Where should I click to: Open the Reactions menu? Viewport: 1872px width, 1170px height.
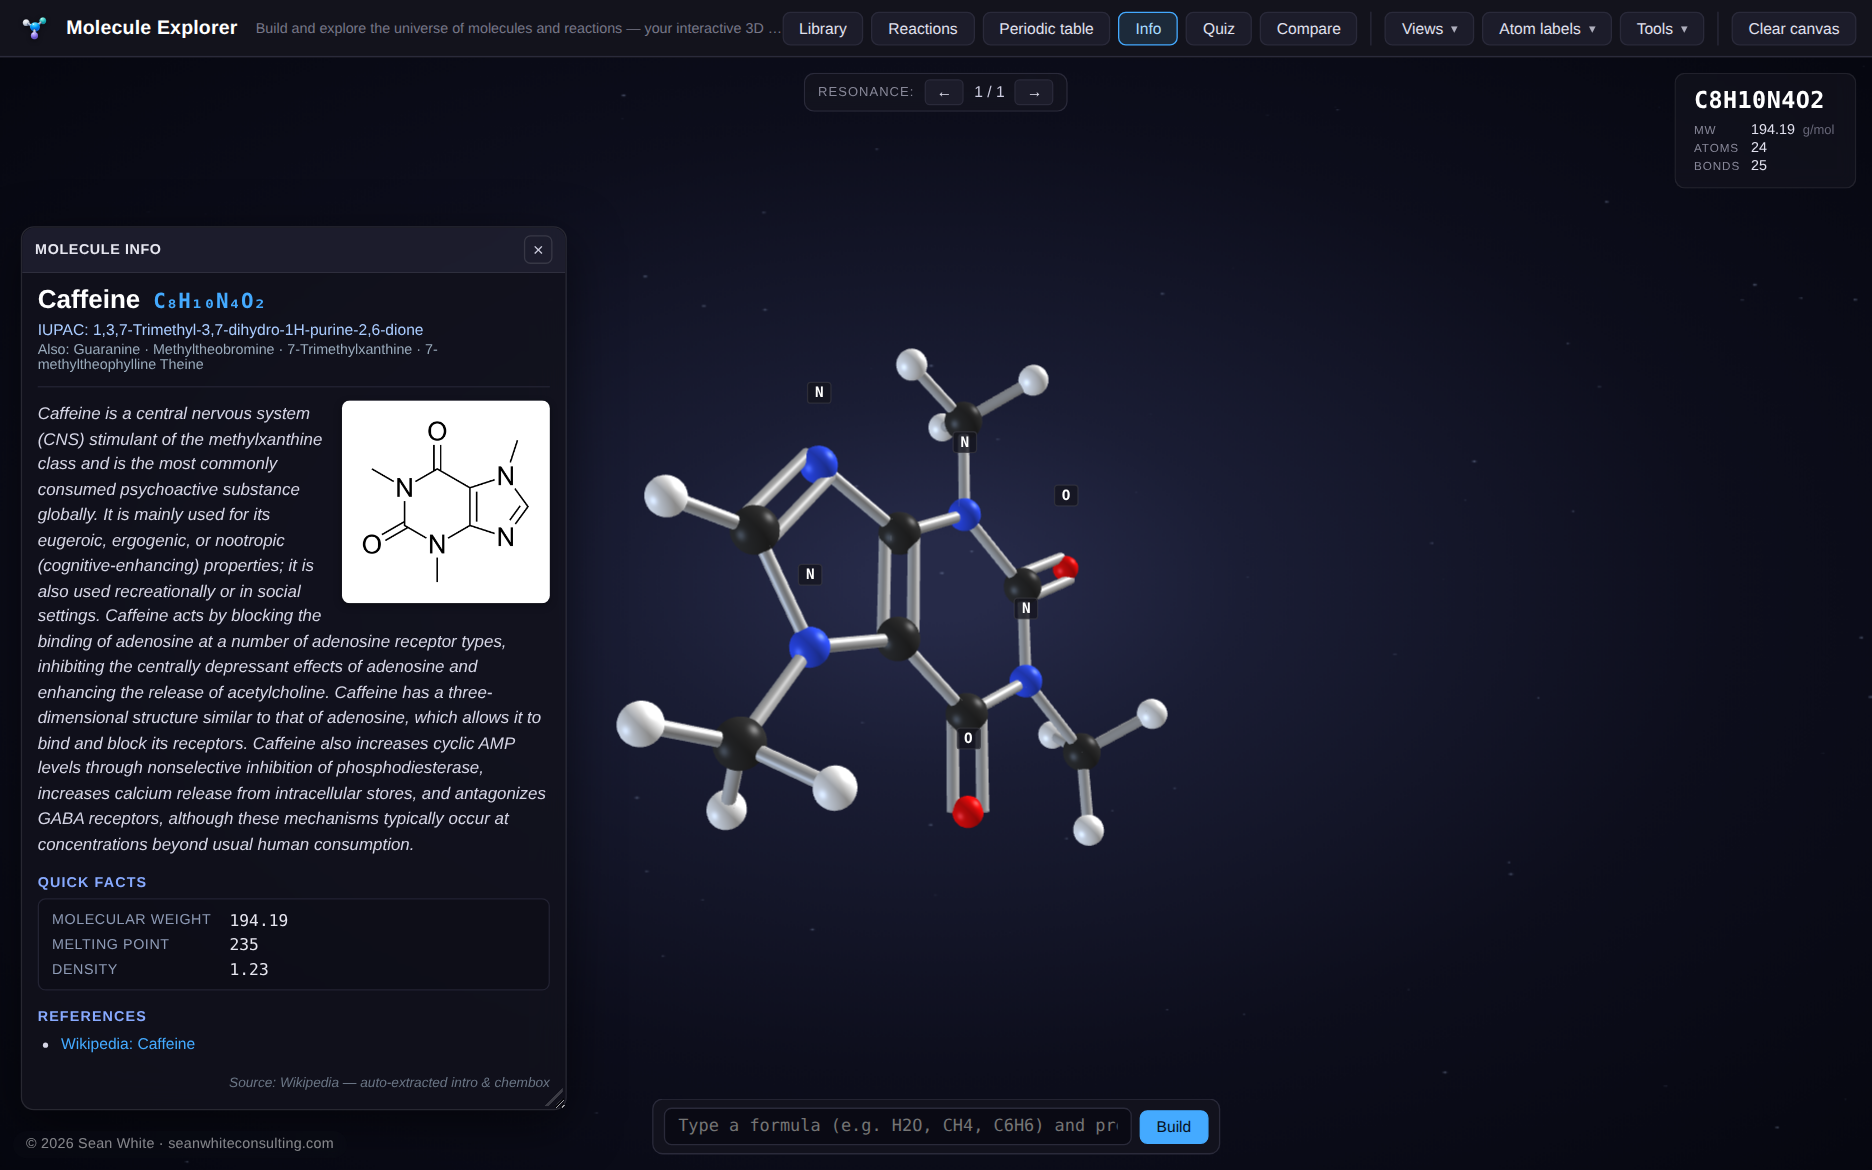[923, 29]
